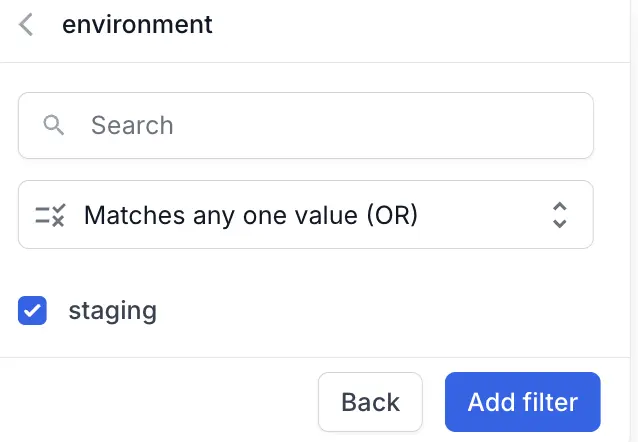
Task: Click the staging label text
Action: [112, 311]
